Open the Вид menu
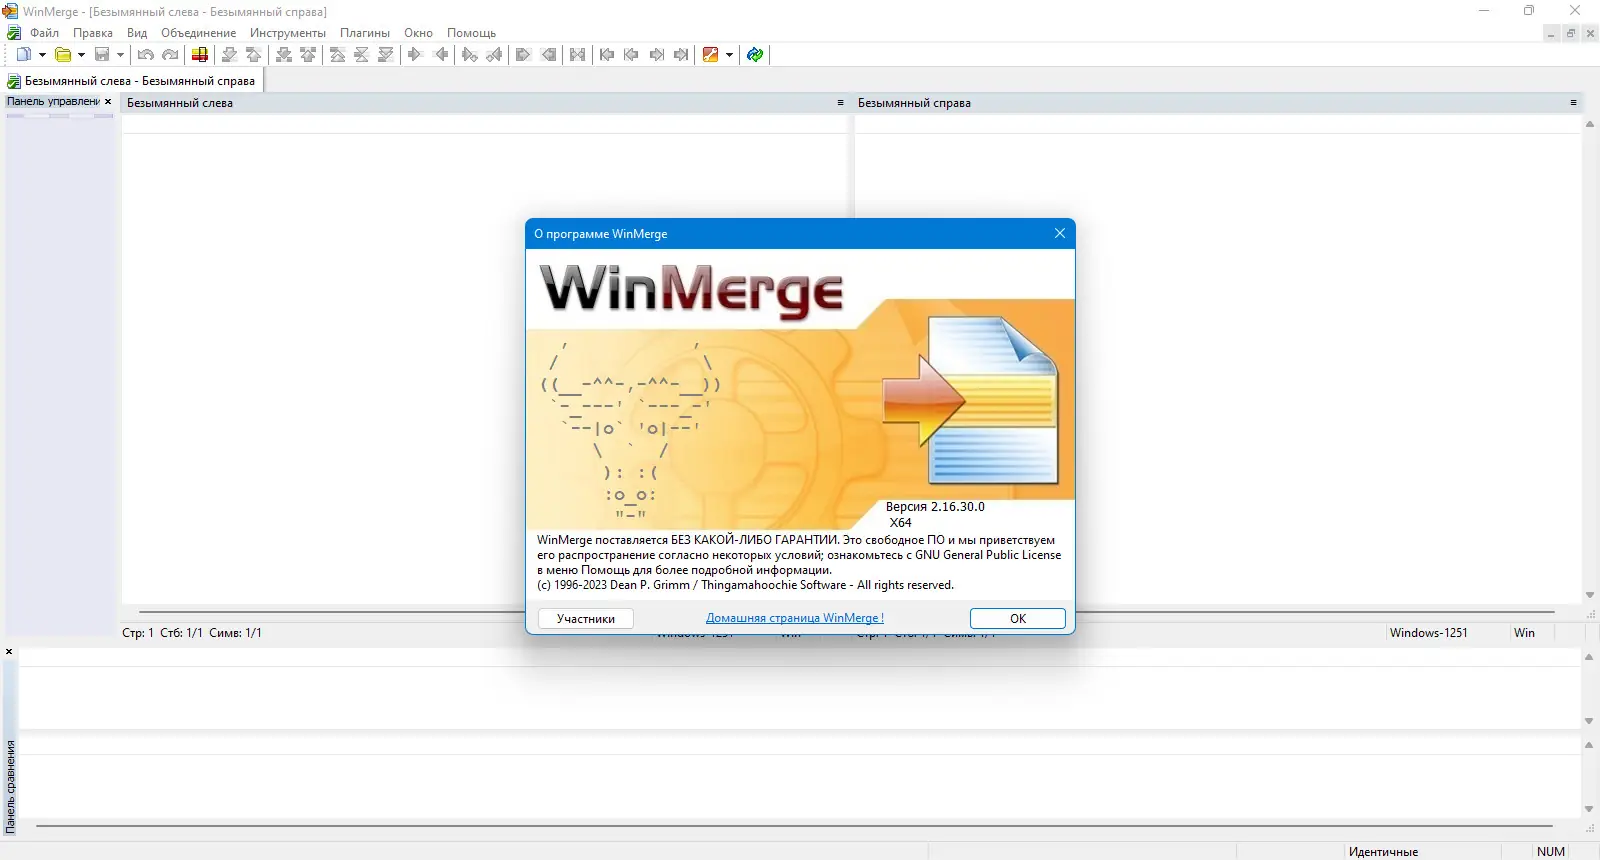The height and width of the screenshot is (860, 1600). (x=137, y=33)
